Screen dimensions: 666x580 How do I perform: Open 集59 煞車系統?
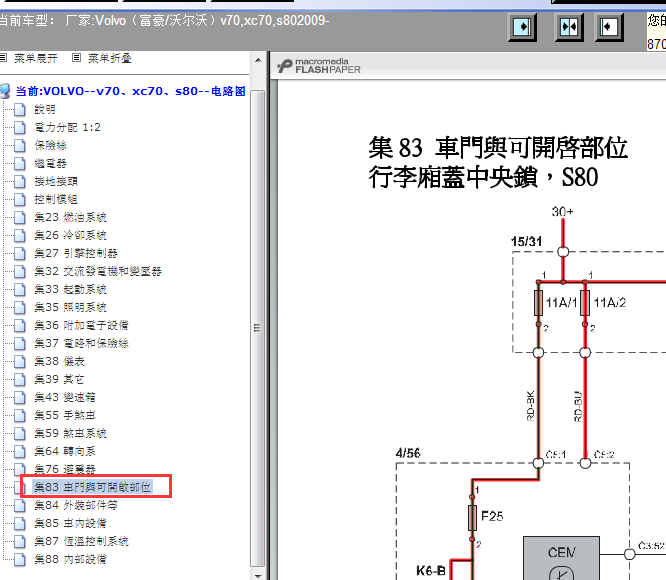point(71,433)
